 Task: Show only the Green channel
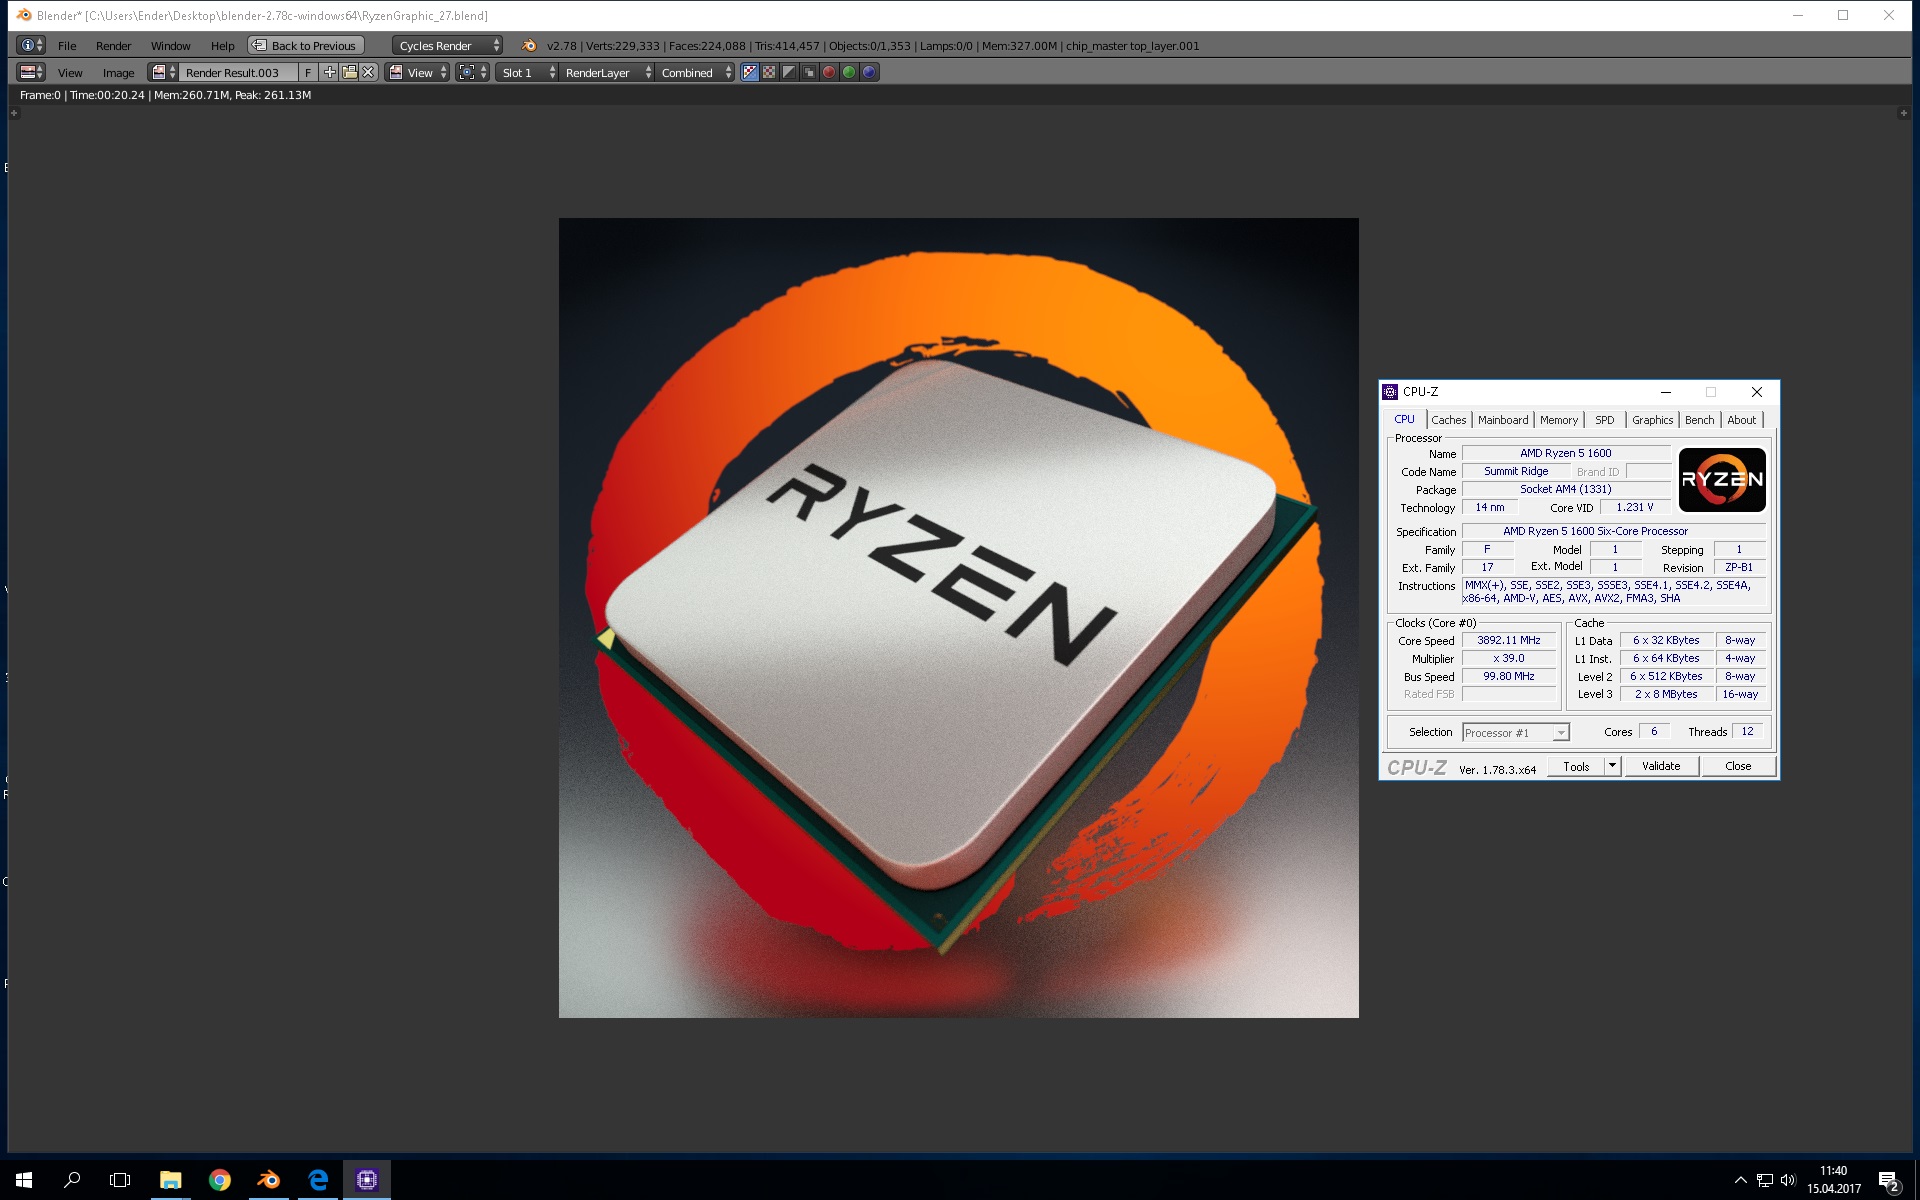tap(849, 72)
